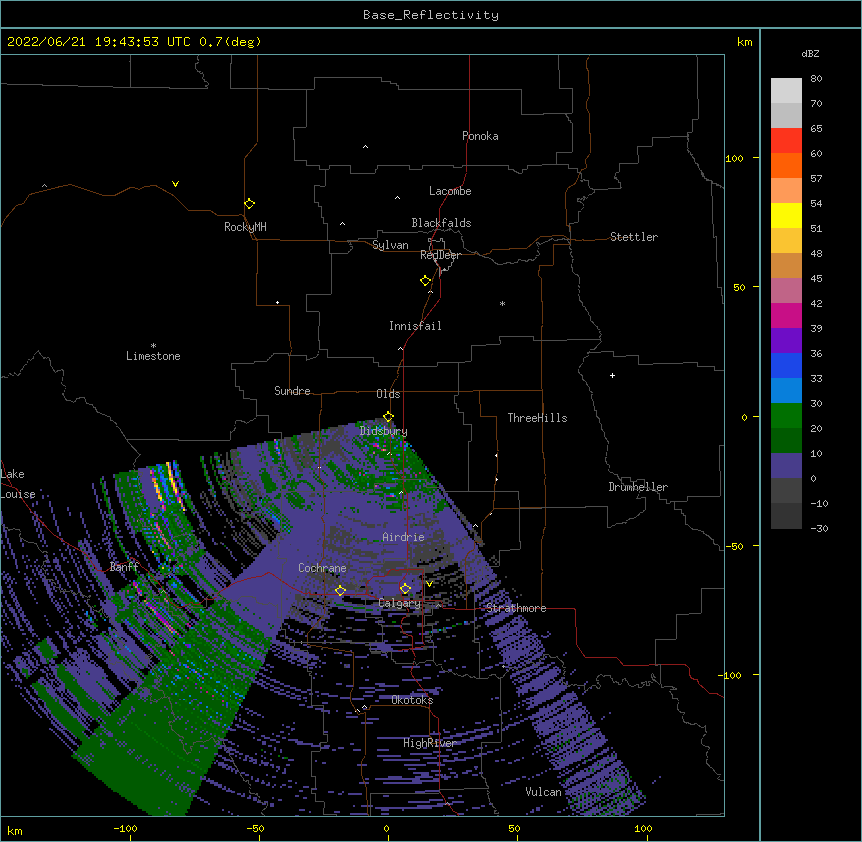Click the Stettler city label
Viewport: 862px width, 842px height.
click(634, 237)
